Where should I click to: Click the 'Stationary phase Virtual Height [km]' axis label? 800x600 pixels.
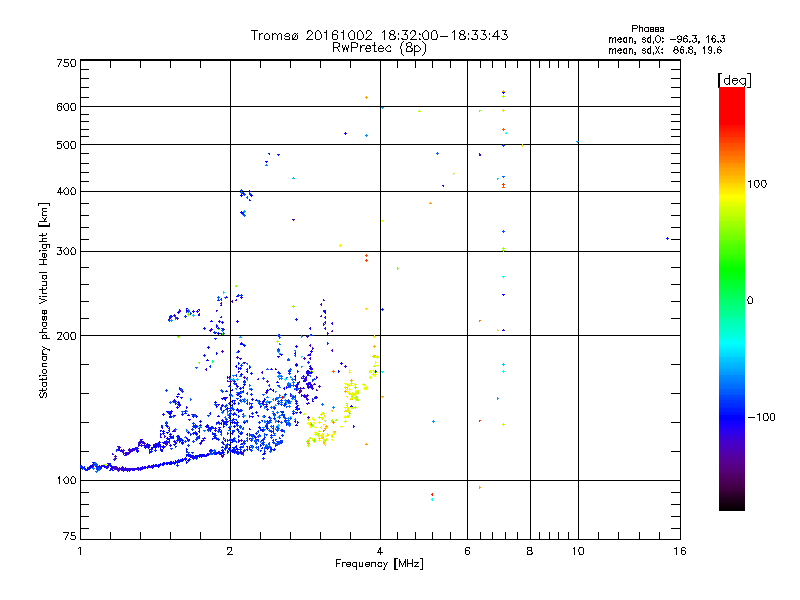coord(43,301)
